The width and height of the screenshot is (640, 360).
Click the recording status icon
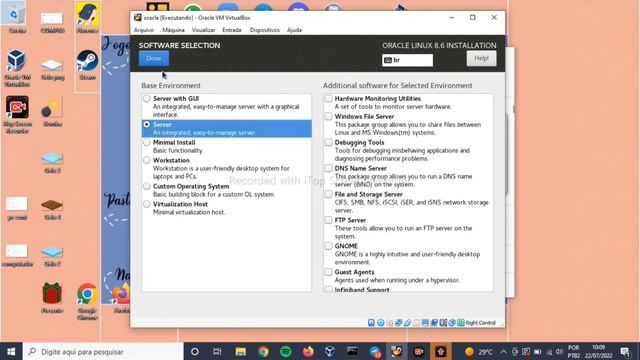coord(434,323)
